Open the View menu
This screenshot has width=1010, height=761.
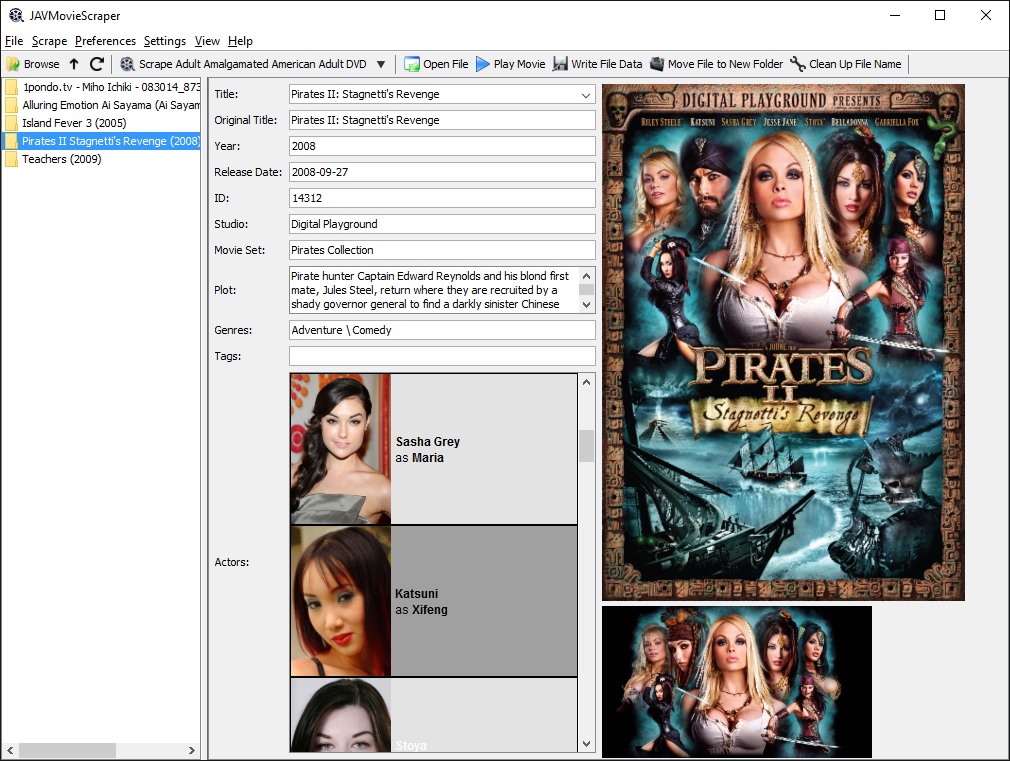point(207,41)
